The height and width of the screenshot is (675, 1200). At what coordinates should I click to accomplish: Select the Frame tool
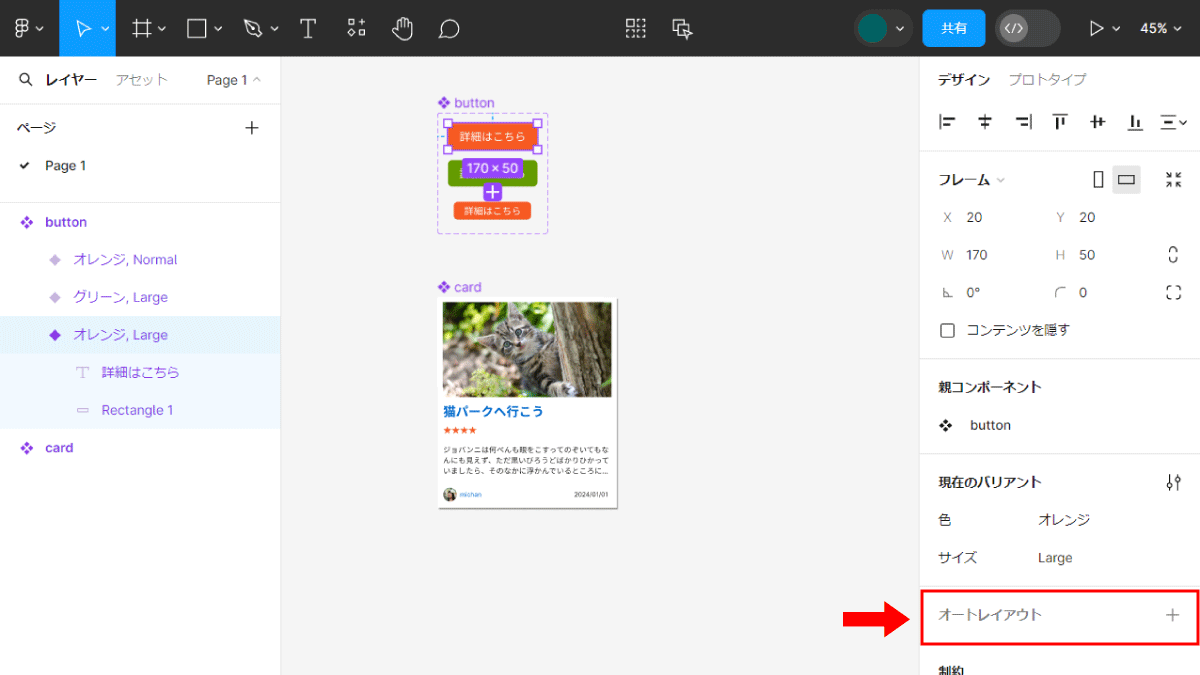[x=142, y=28]
